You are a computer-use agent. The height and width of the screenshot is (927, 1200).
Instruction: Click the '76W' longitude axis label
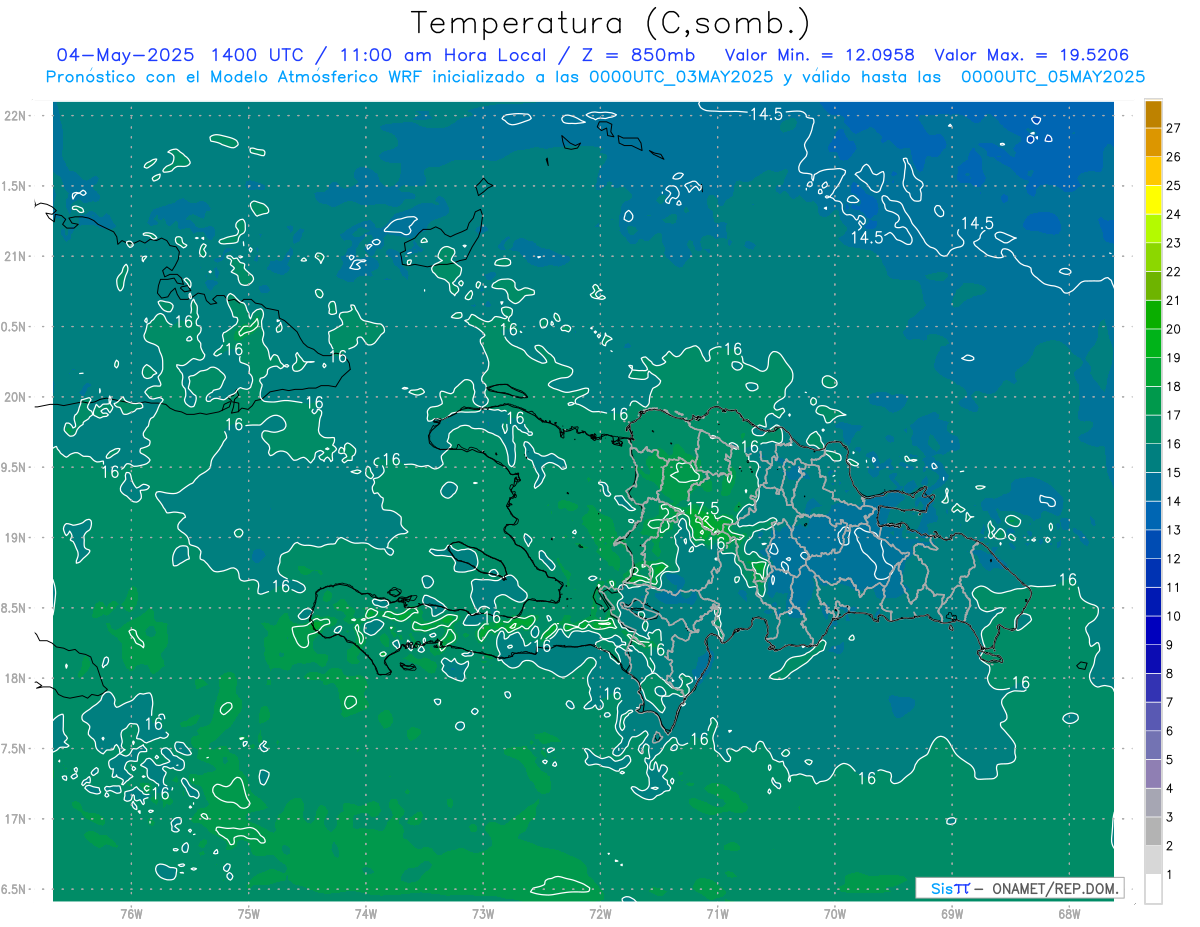pyautogui.click(x=131, y=913)
